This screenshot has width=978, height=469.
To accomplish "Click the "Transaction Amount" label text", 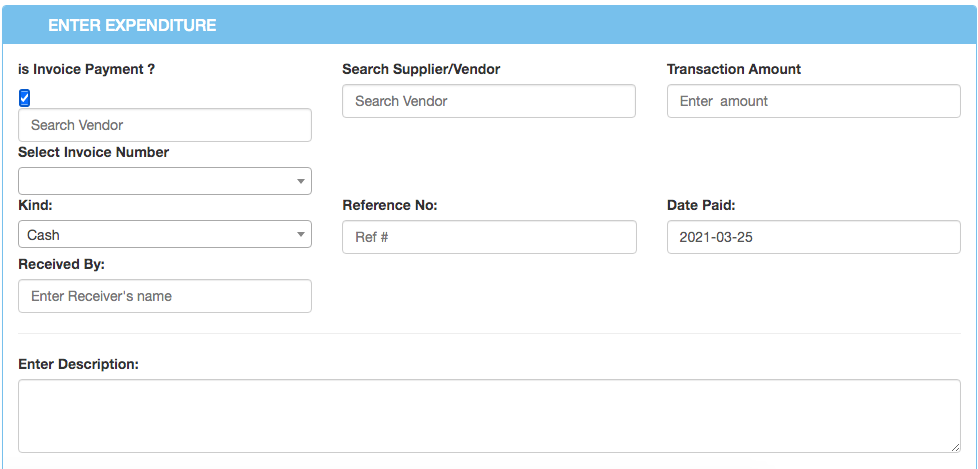I will click(733, 69).
